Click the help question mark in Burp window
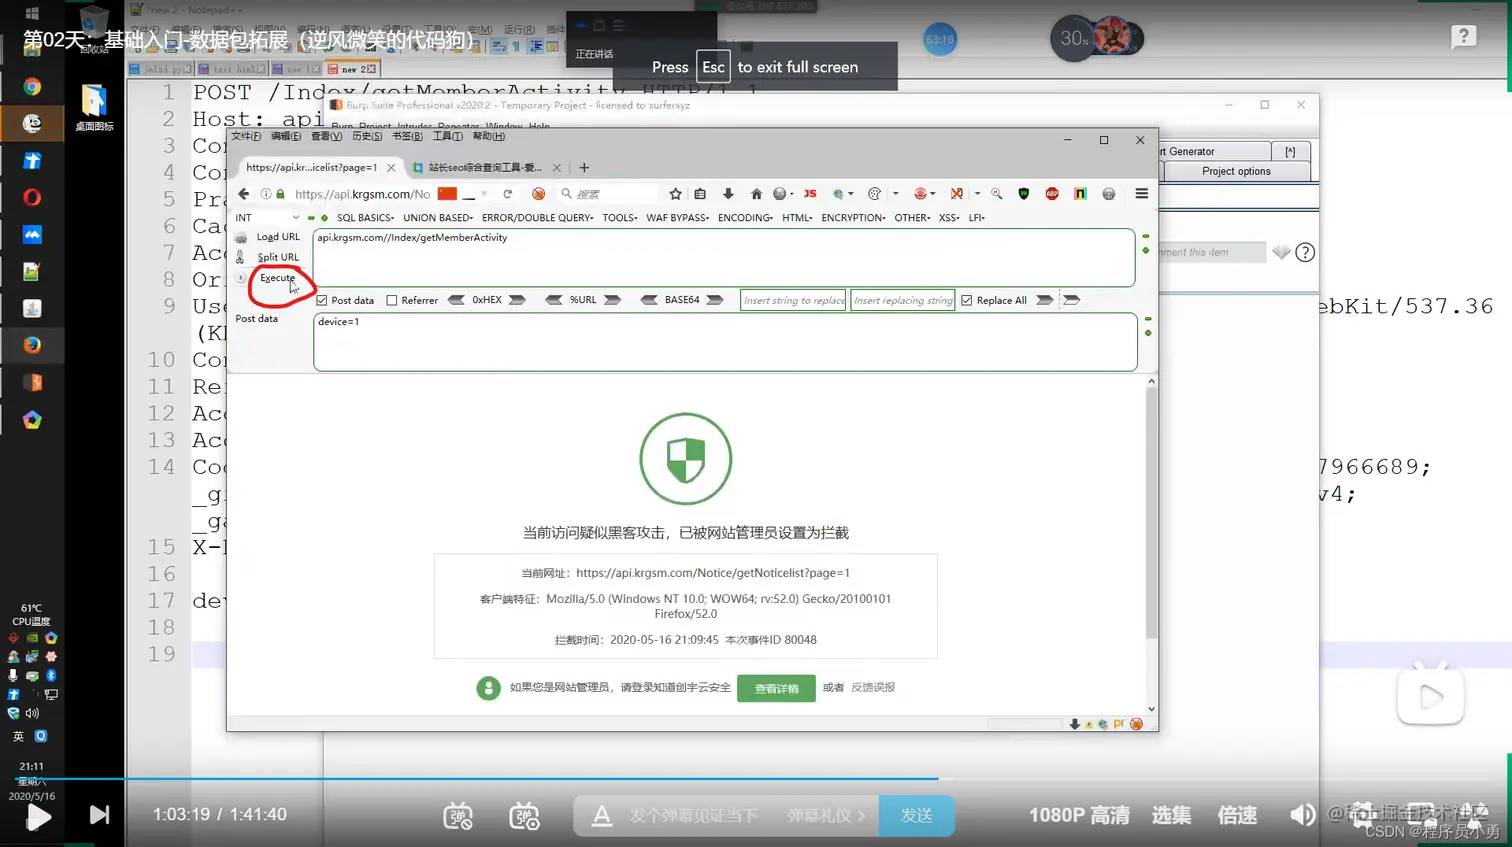Image resolution: width=1512 pixels, height=847 pixels. point(1305,252)
